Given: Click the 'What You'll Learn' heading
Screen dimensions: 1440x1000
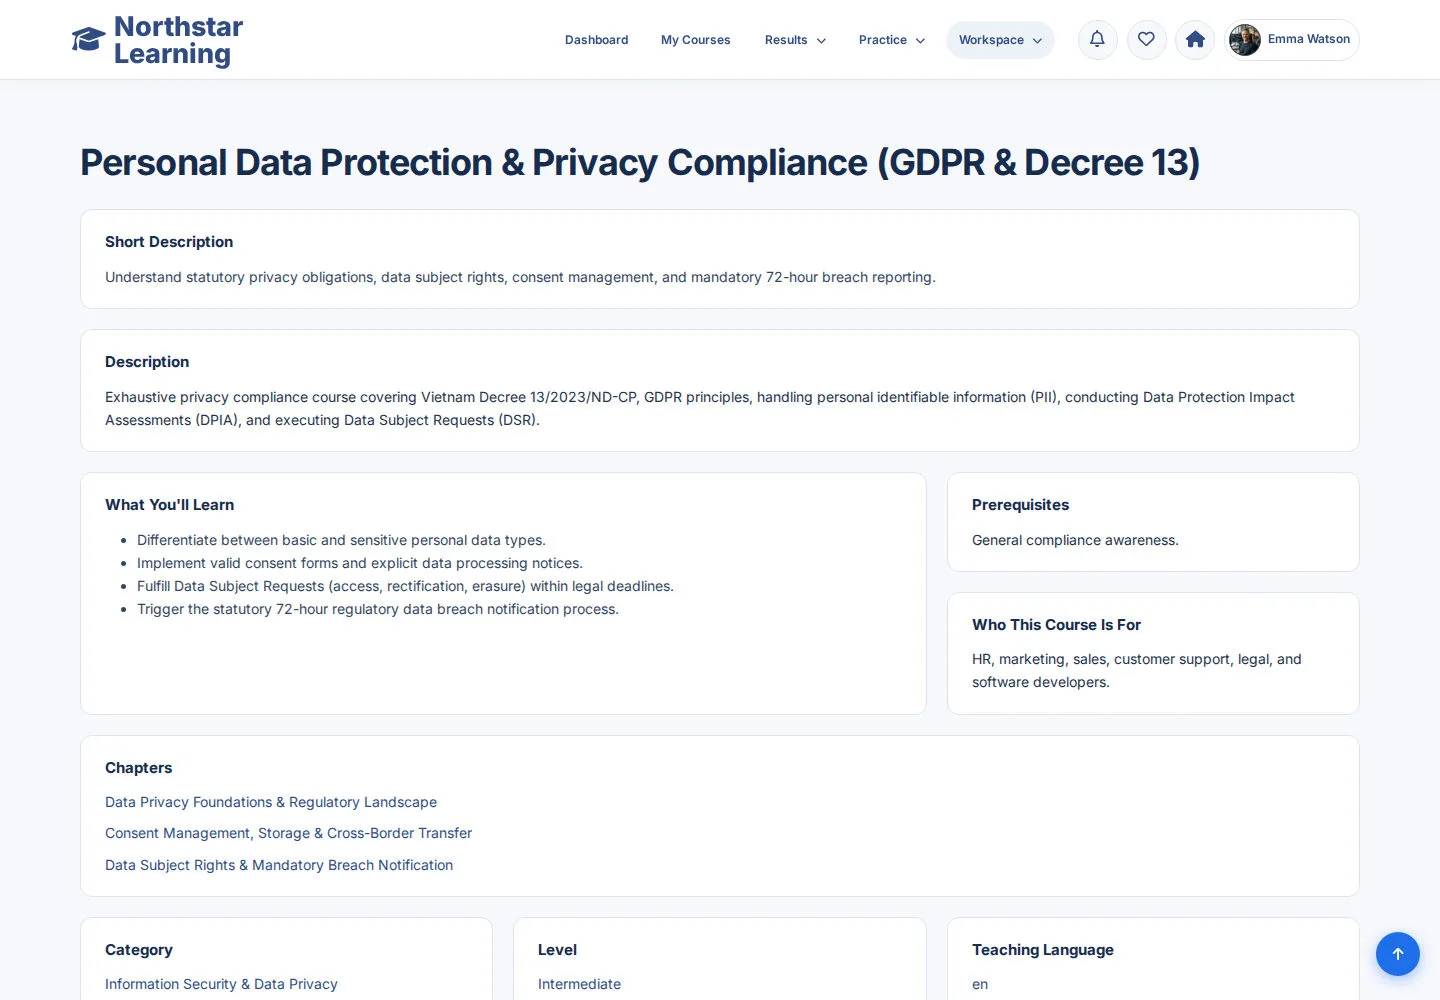Looking at the screenshot, I should [169, 505].
